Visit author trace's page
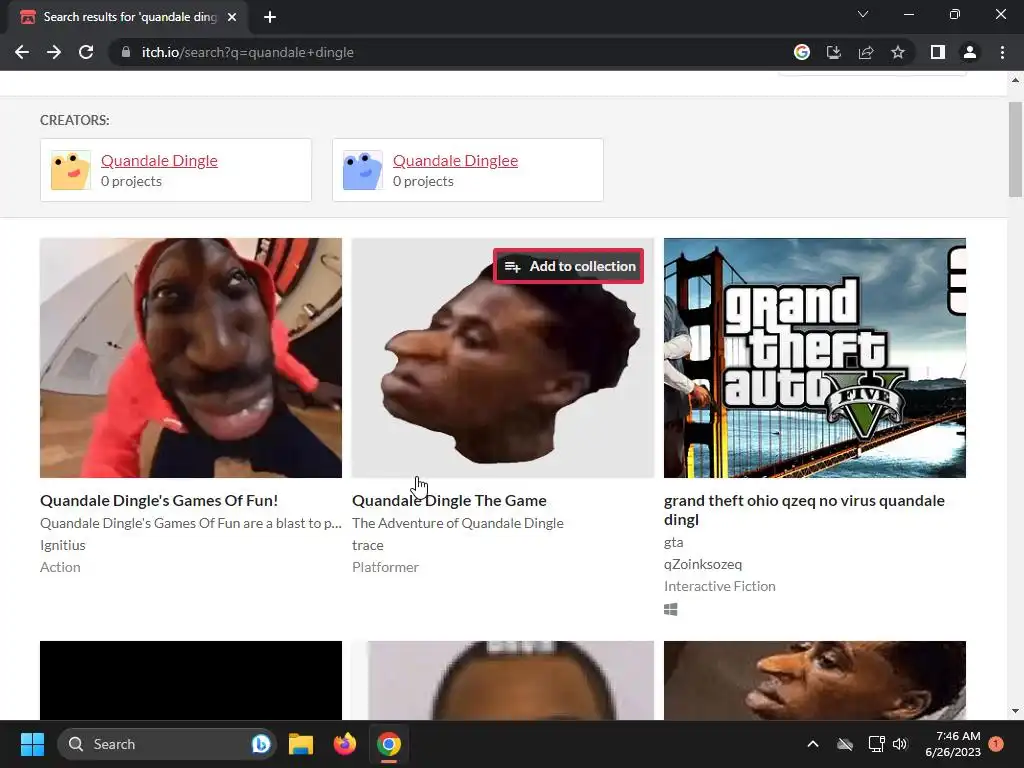This screenshot has height=768, width=1024. pos(368,545)
